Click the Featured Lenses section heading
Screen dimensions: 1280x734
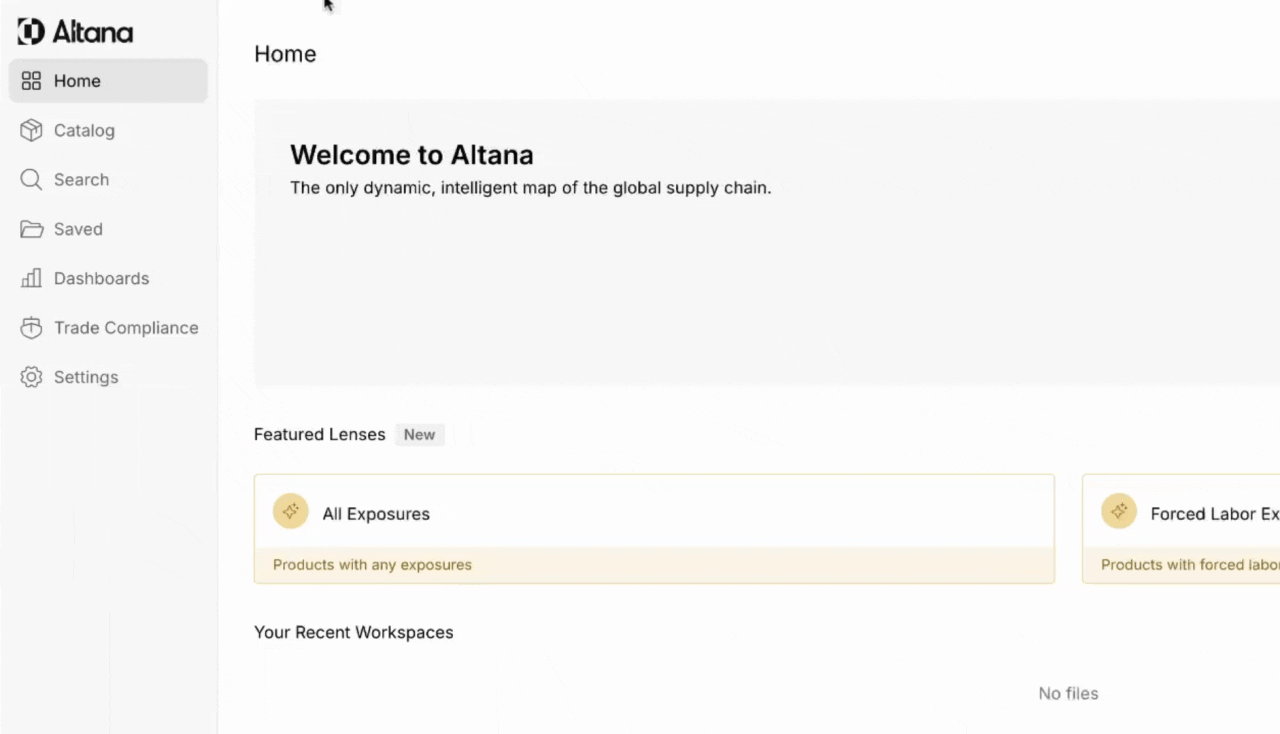point(319,435)
